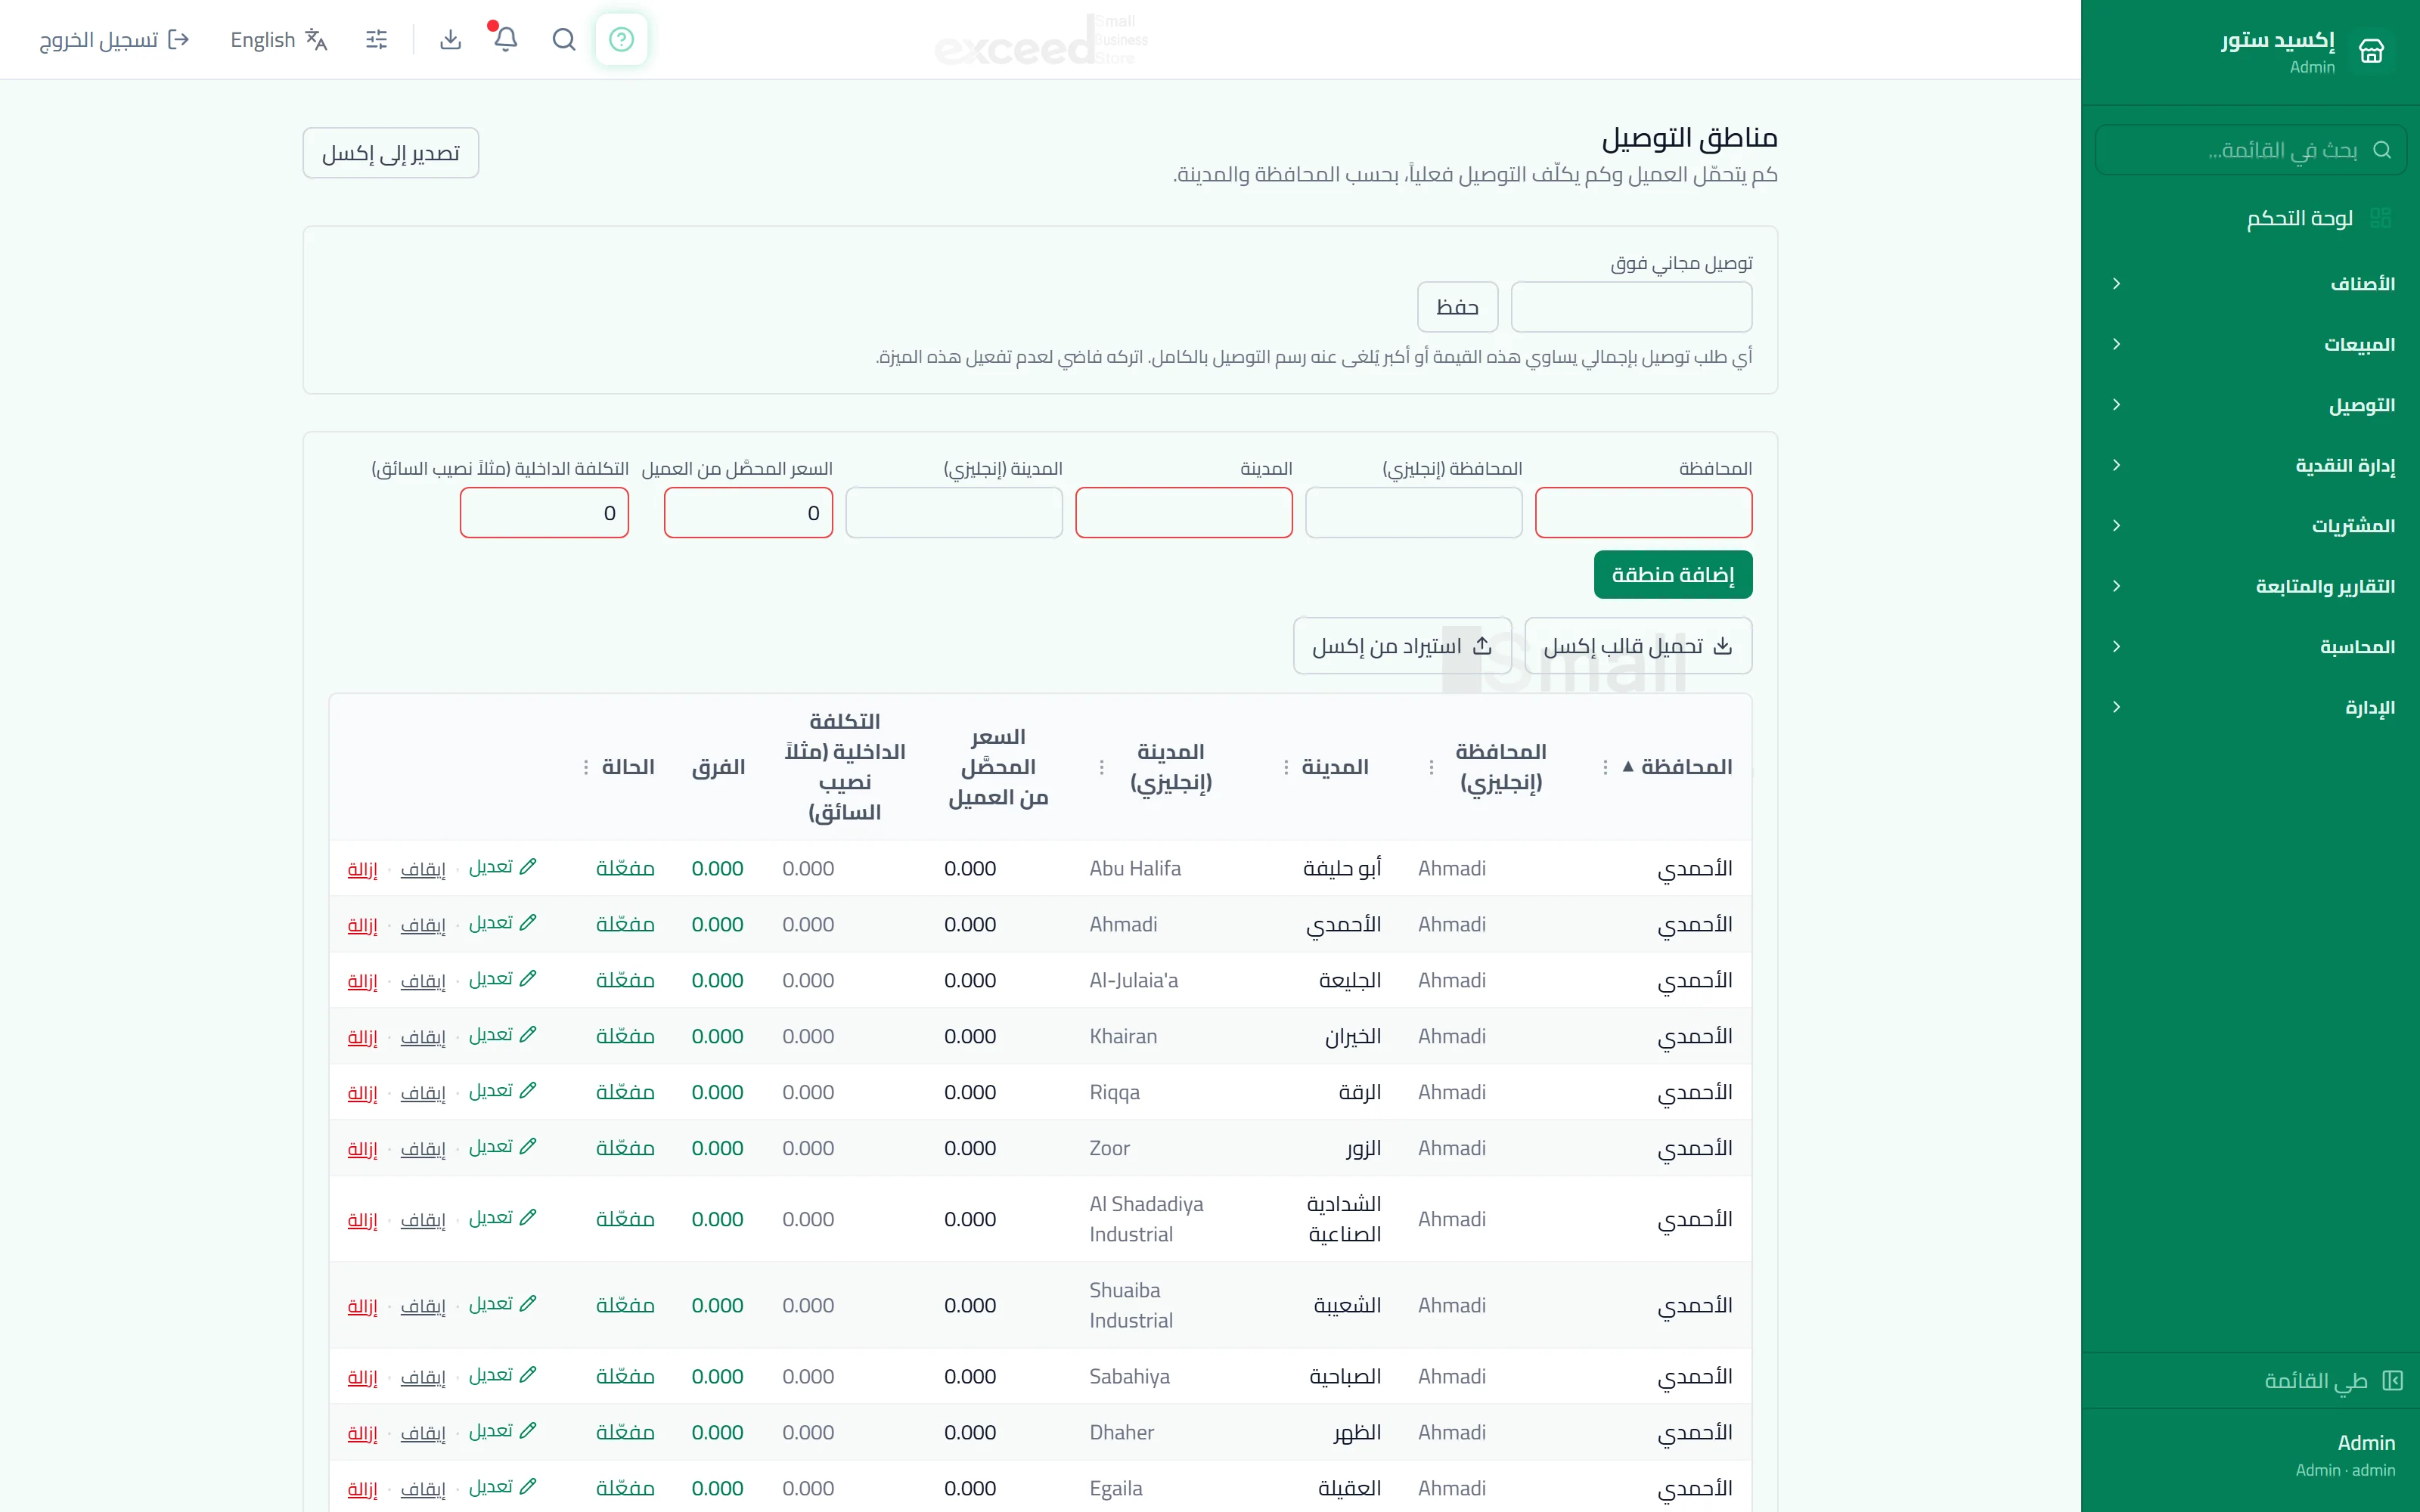Switch language to English
The height and width of the screenshot is (1512, 2420).
pyautogui.click(x=279, y=39)
